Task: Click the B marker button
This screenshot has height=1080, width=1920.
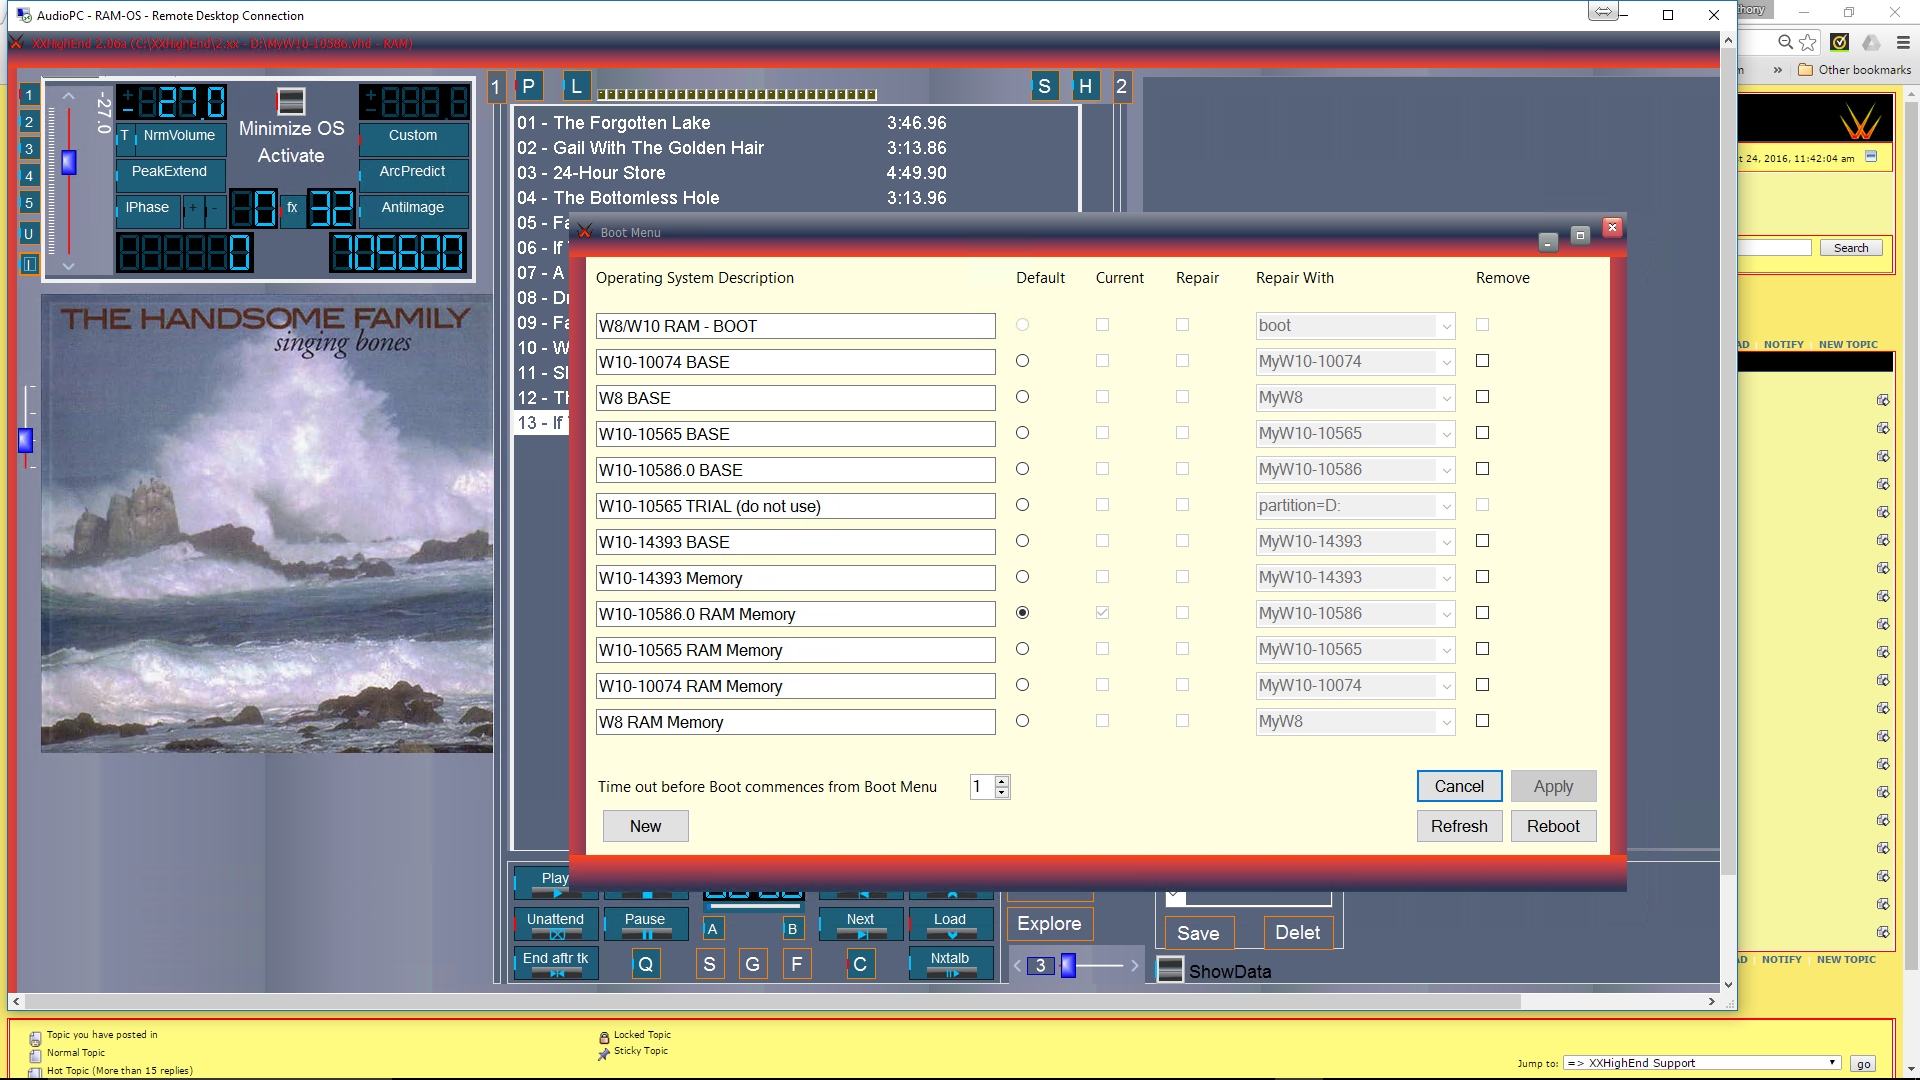Action: (x=792, y=929)
